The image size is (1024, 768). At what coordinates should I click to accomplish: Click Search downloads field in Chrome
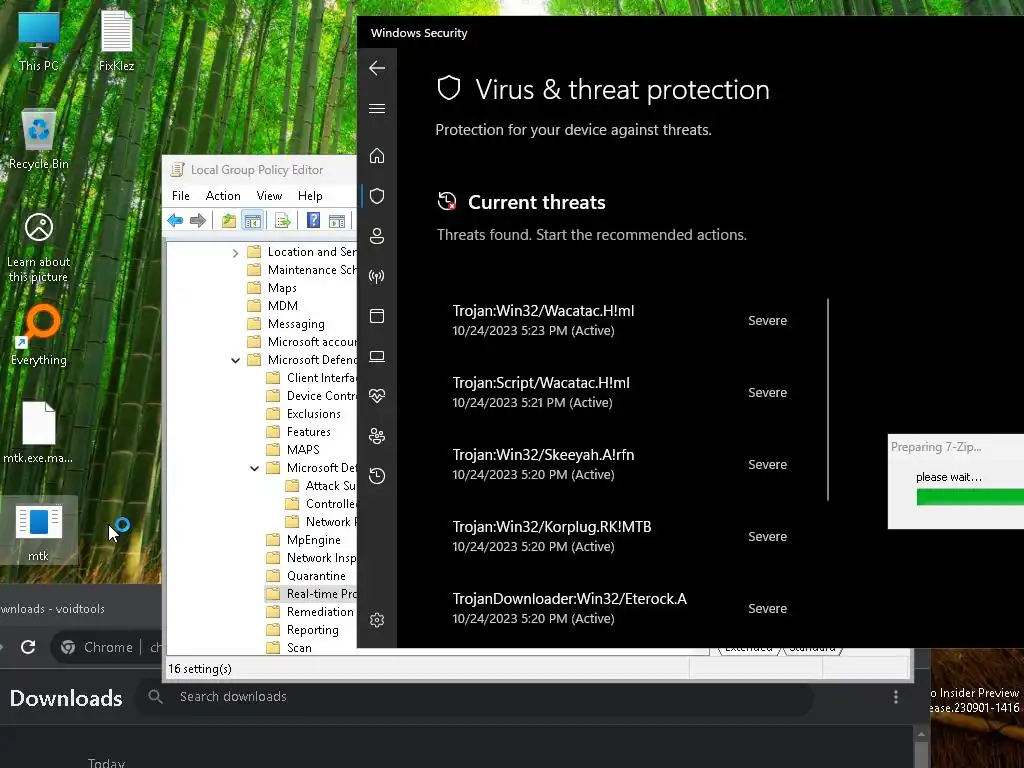tap(476, 697)
